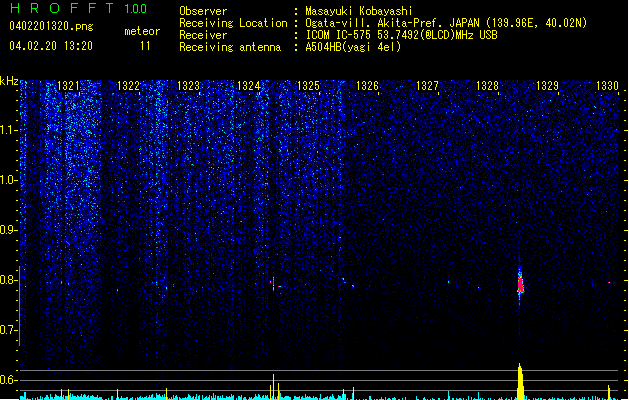Image resolution: width=629 pixels, height=400 pixels.
Task: Click the meteor count 11
Action: [145, 46]
